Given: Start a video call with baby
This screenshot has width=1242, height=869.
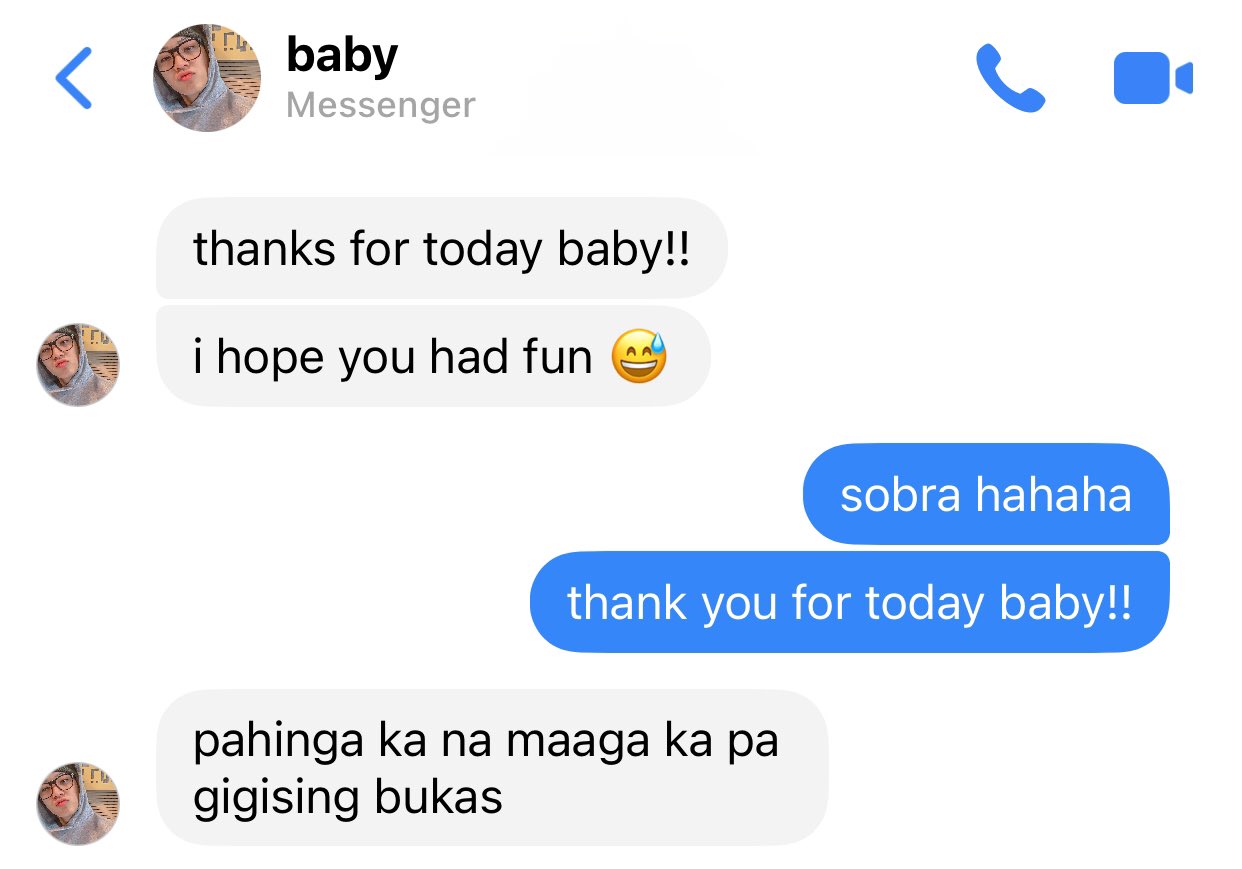Looking at the screenshot, I should (x=1153, y=78).
